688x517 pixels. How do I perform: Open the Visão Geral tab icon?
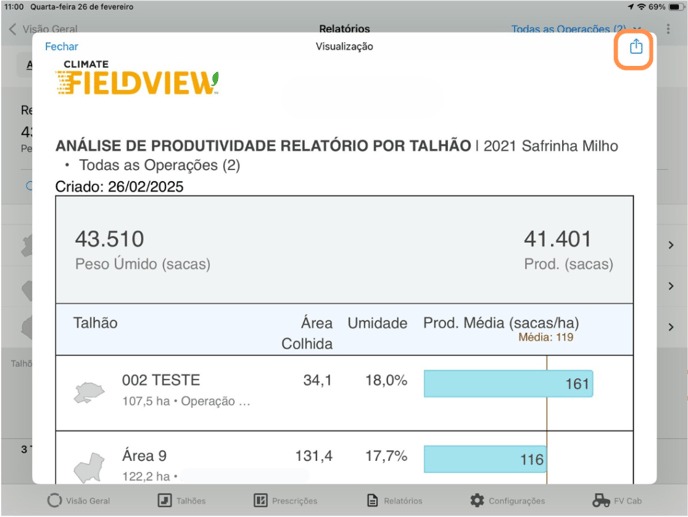[54, 500]
